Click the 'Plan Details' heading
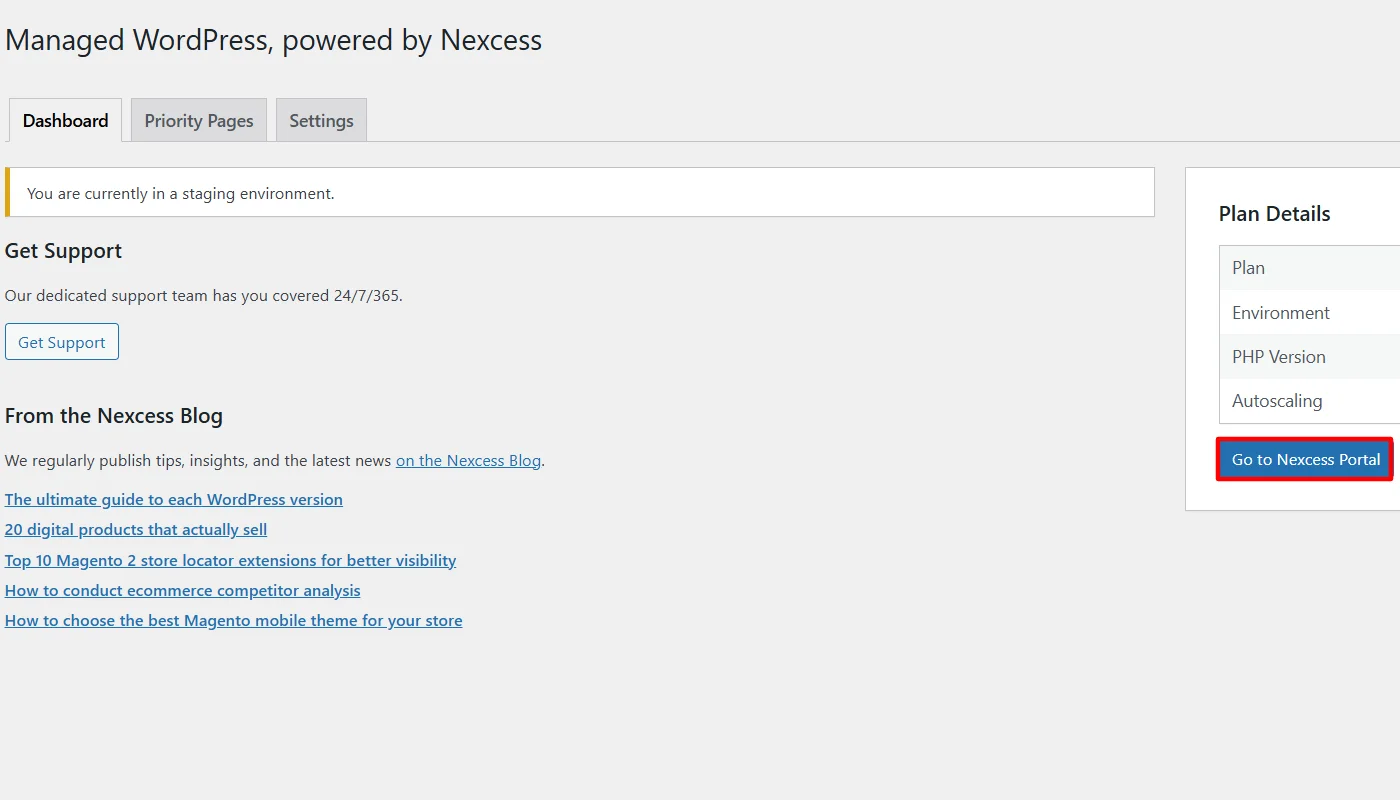The height and width of the screenshot is (800, 1400). click(x=1274, y=214)
